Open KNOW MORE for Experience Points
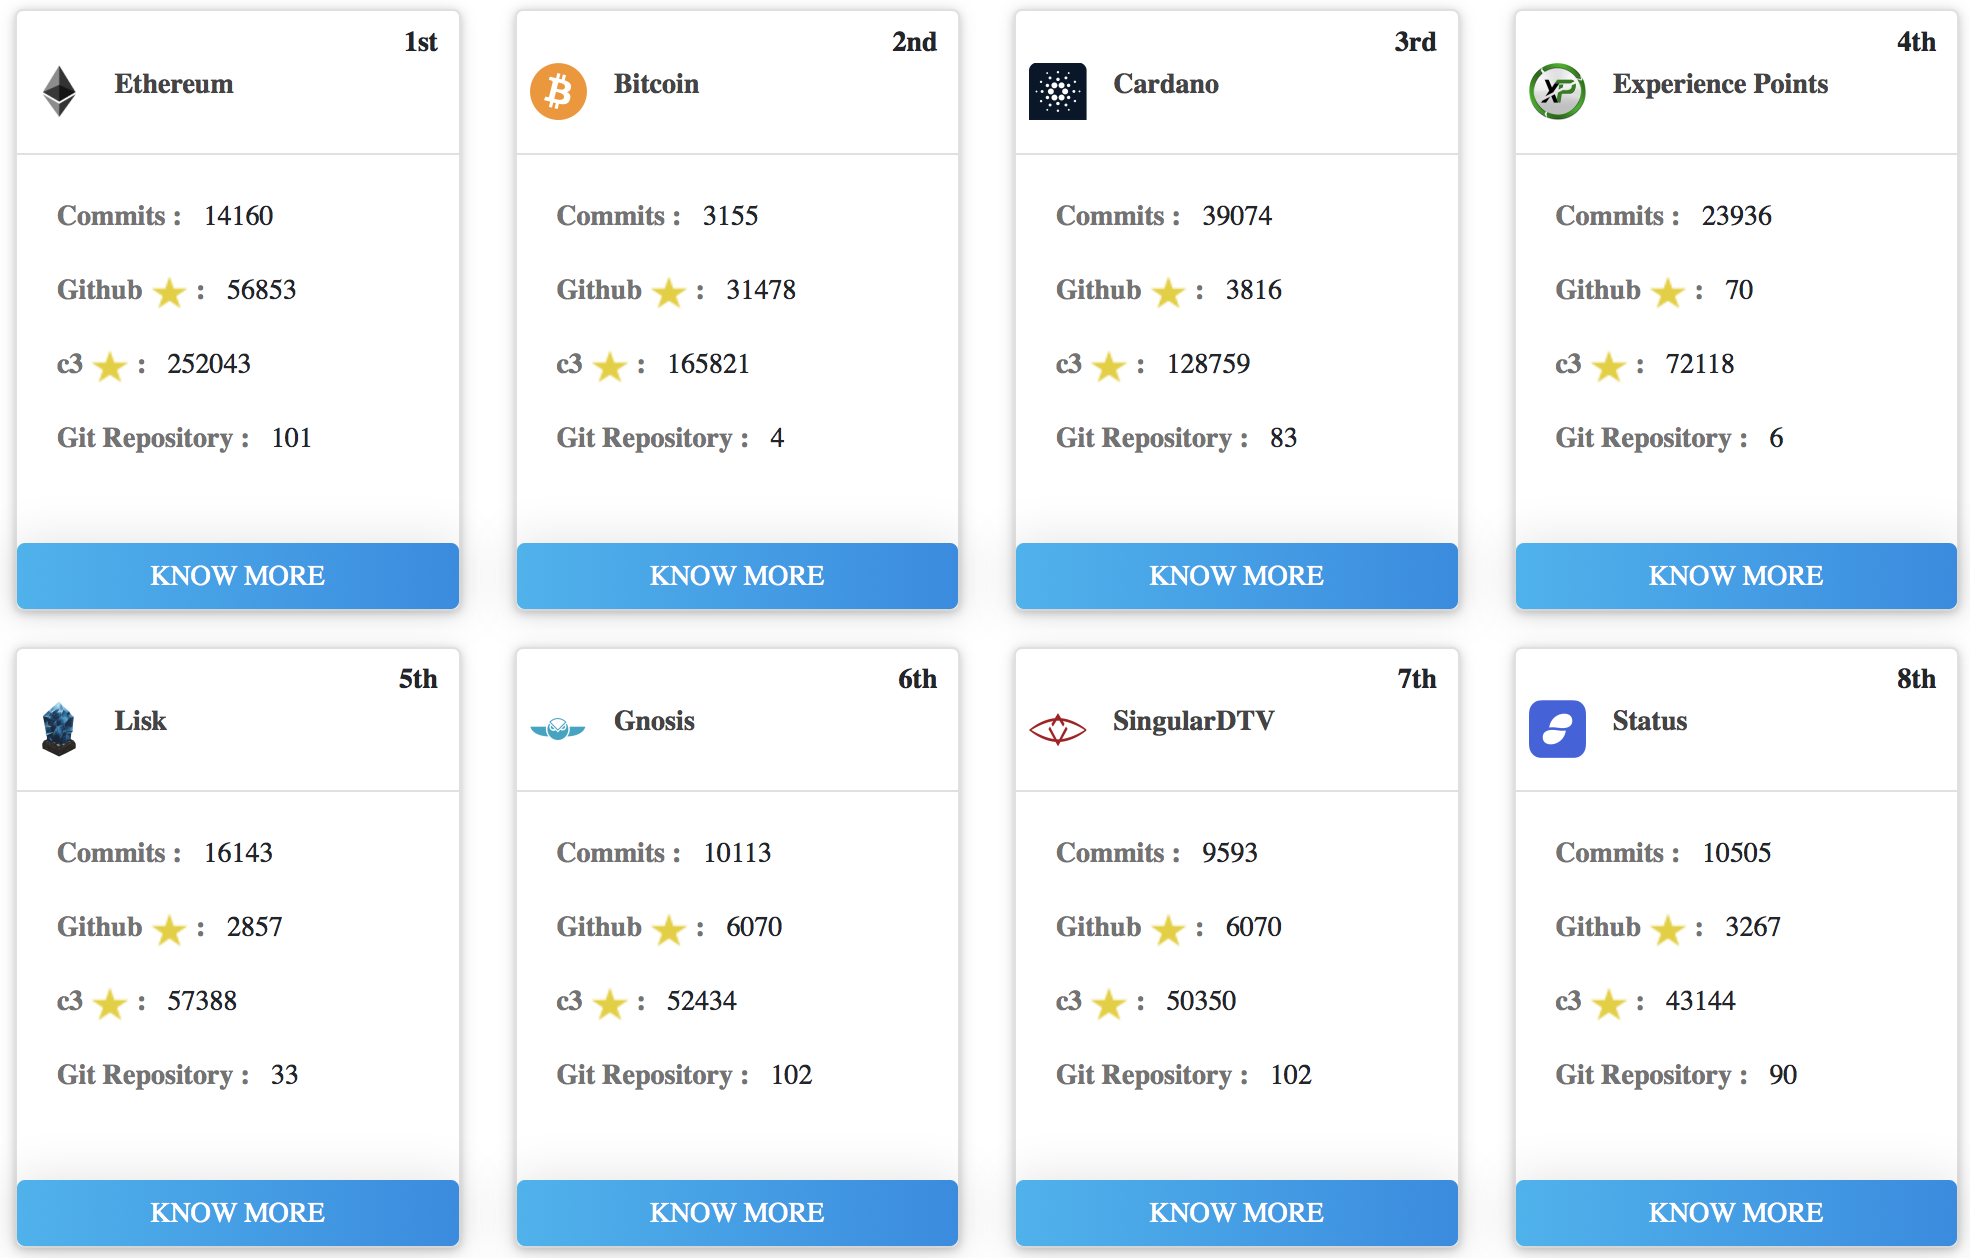Screen dimensions: 1970x1258 pyautogui.click(x=1736, y=576)
